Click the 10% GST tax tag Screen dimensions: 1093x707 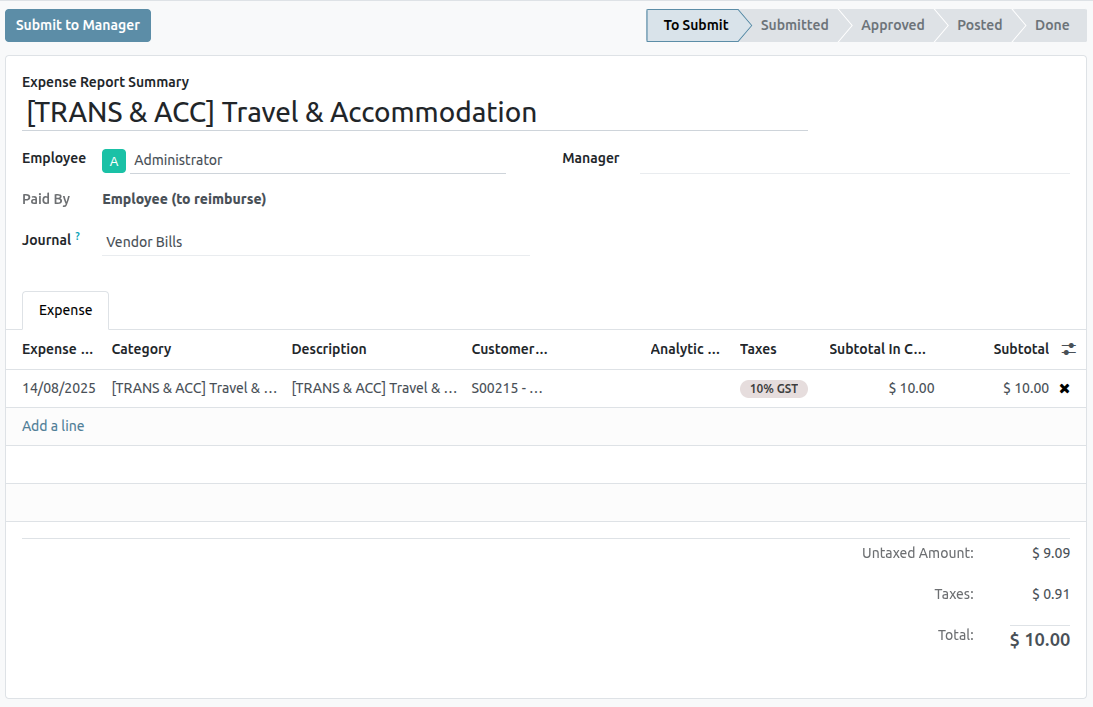[774, 389]
